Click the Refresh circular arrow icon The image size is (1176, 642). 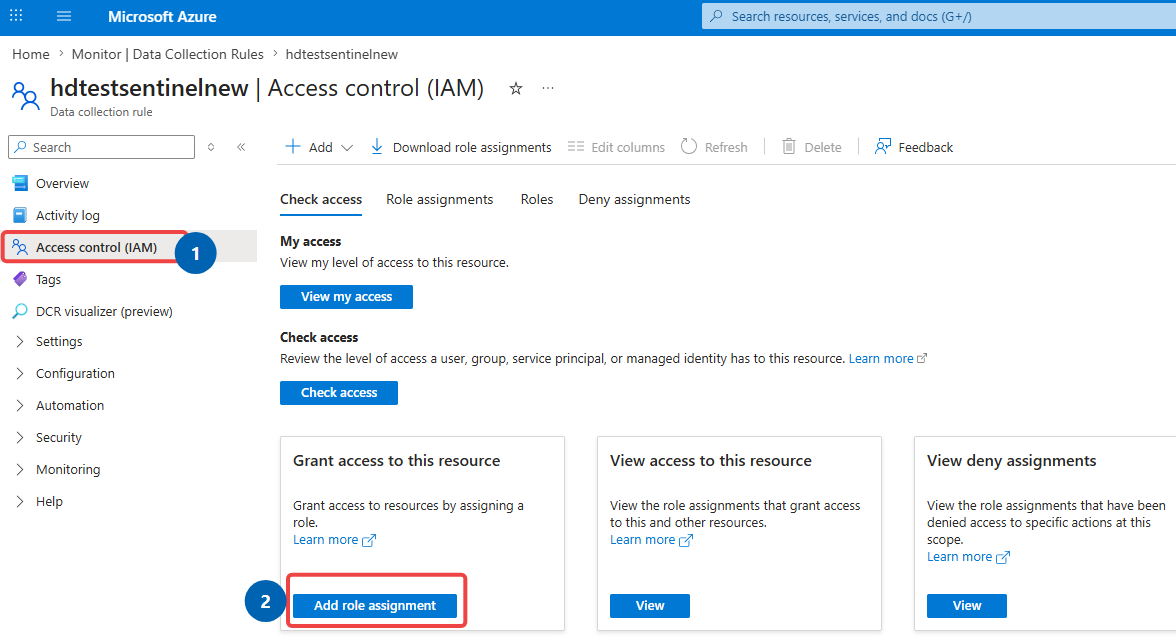click(x=688, y=146)
